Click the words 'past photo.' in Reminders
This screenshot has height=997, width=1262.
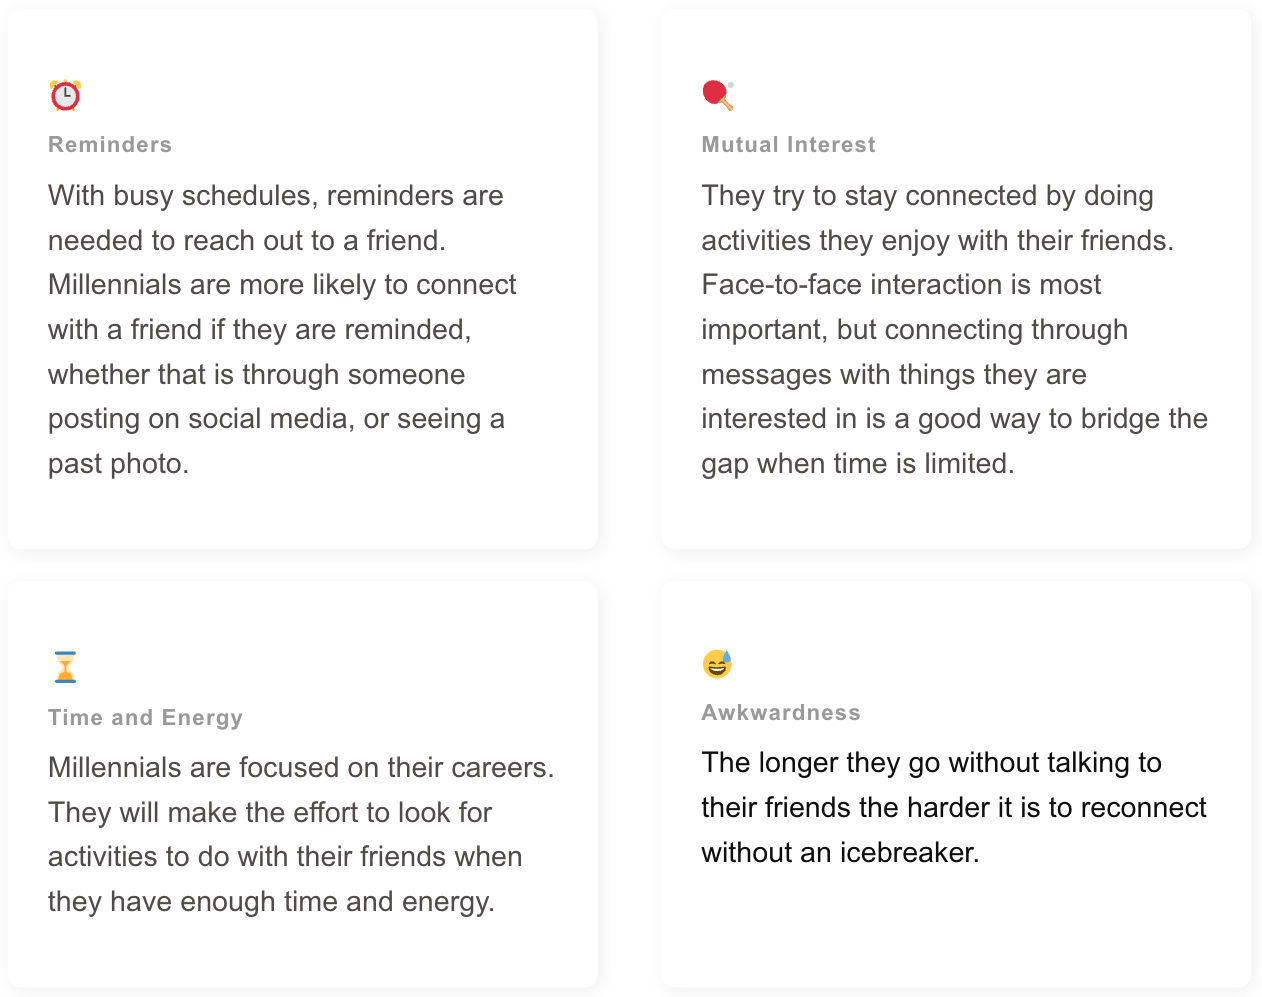[118, 464]
